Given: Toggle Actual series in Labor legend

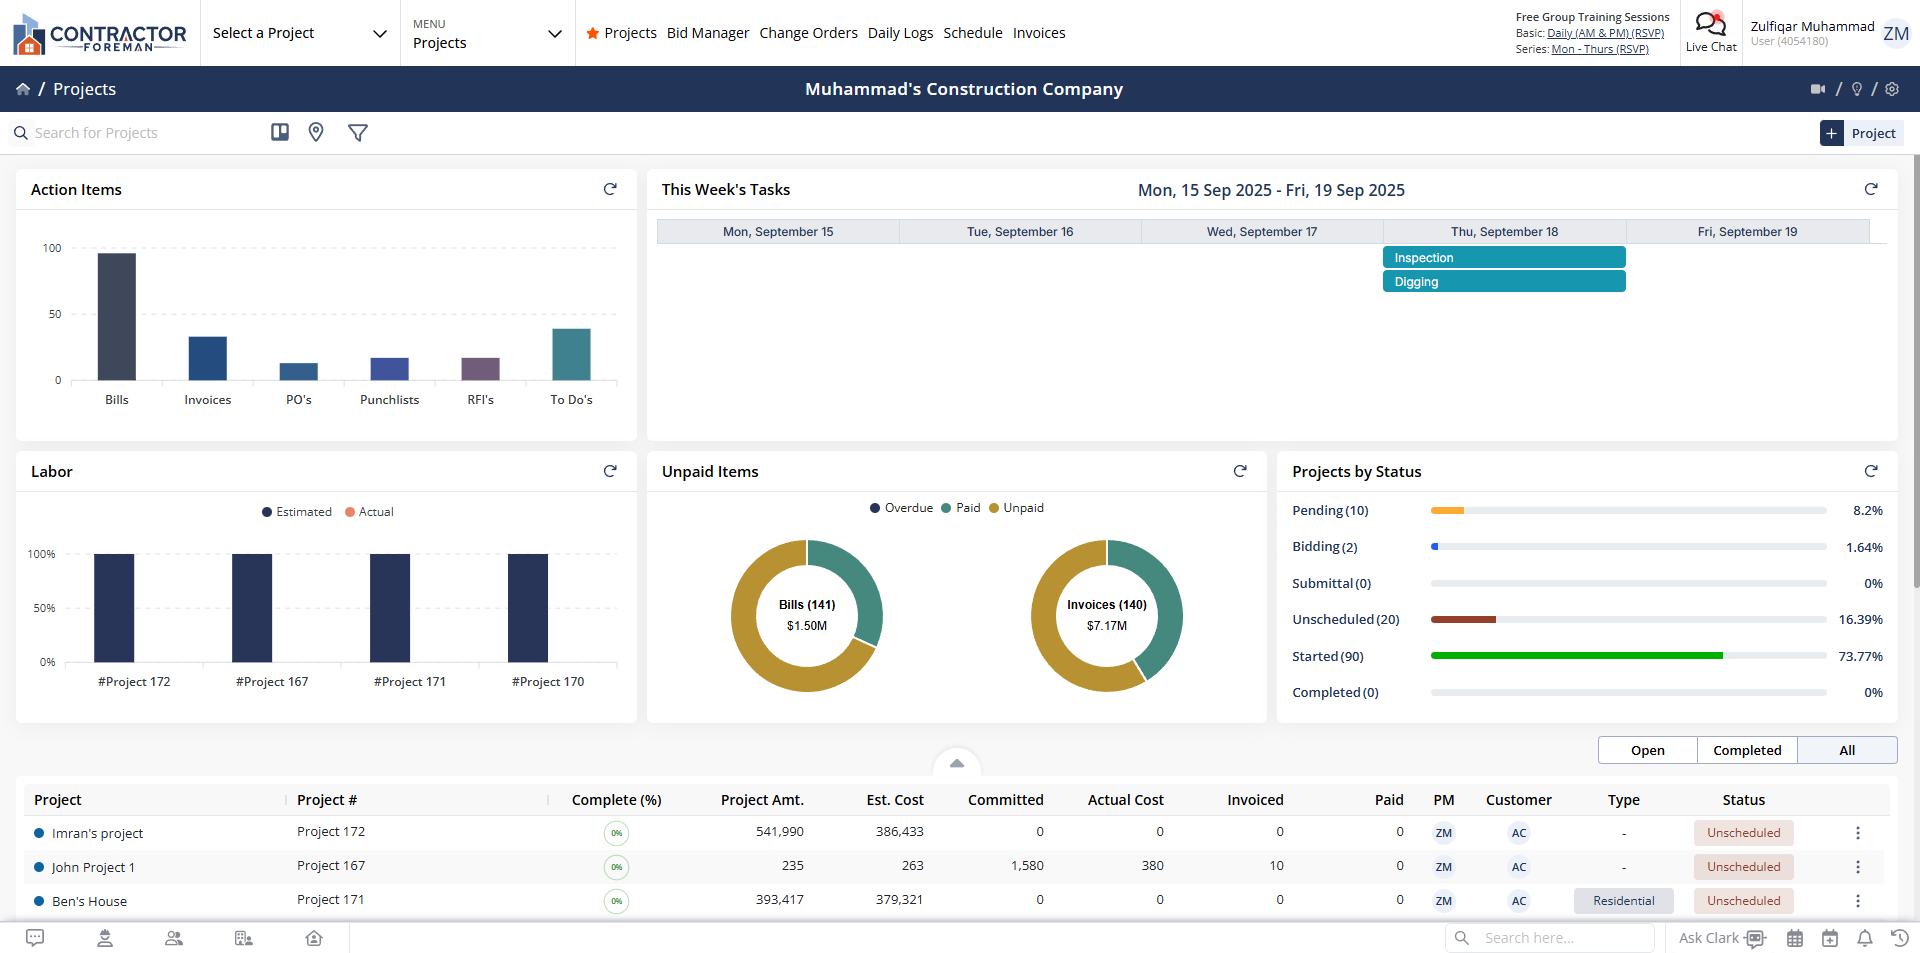Looking at the screenshot, I should pyautogui.click(x=369, y=512).
